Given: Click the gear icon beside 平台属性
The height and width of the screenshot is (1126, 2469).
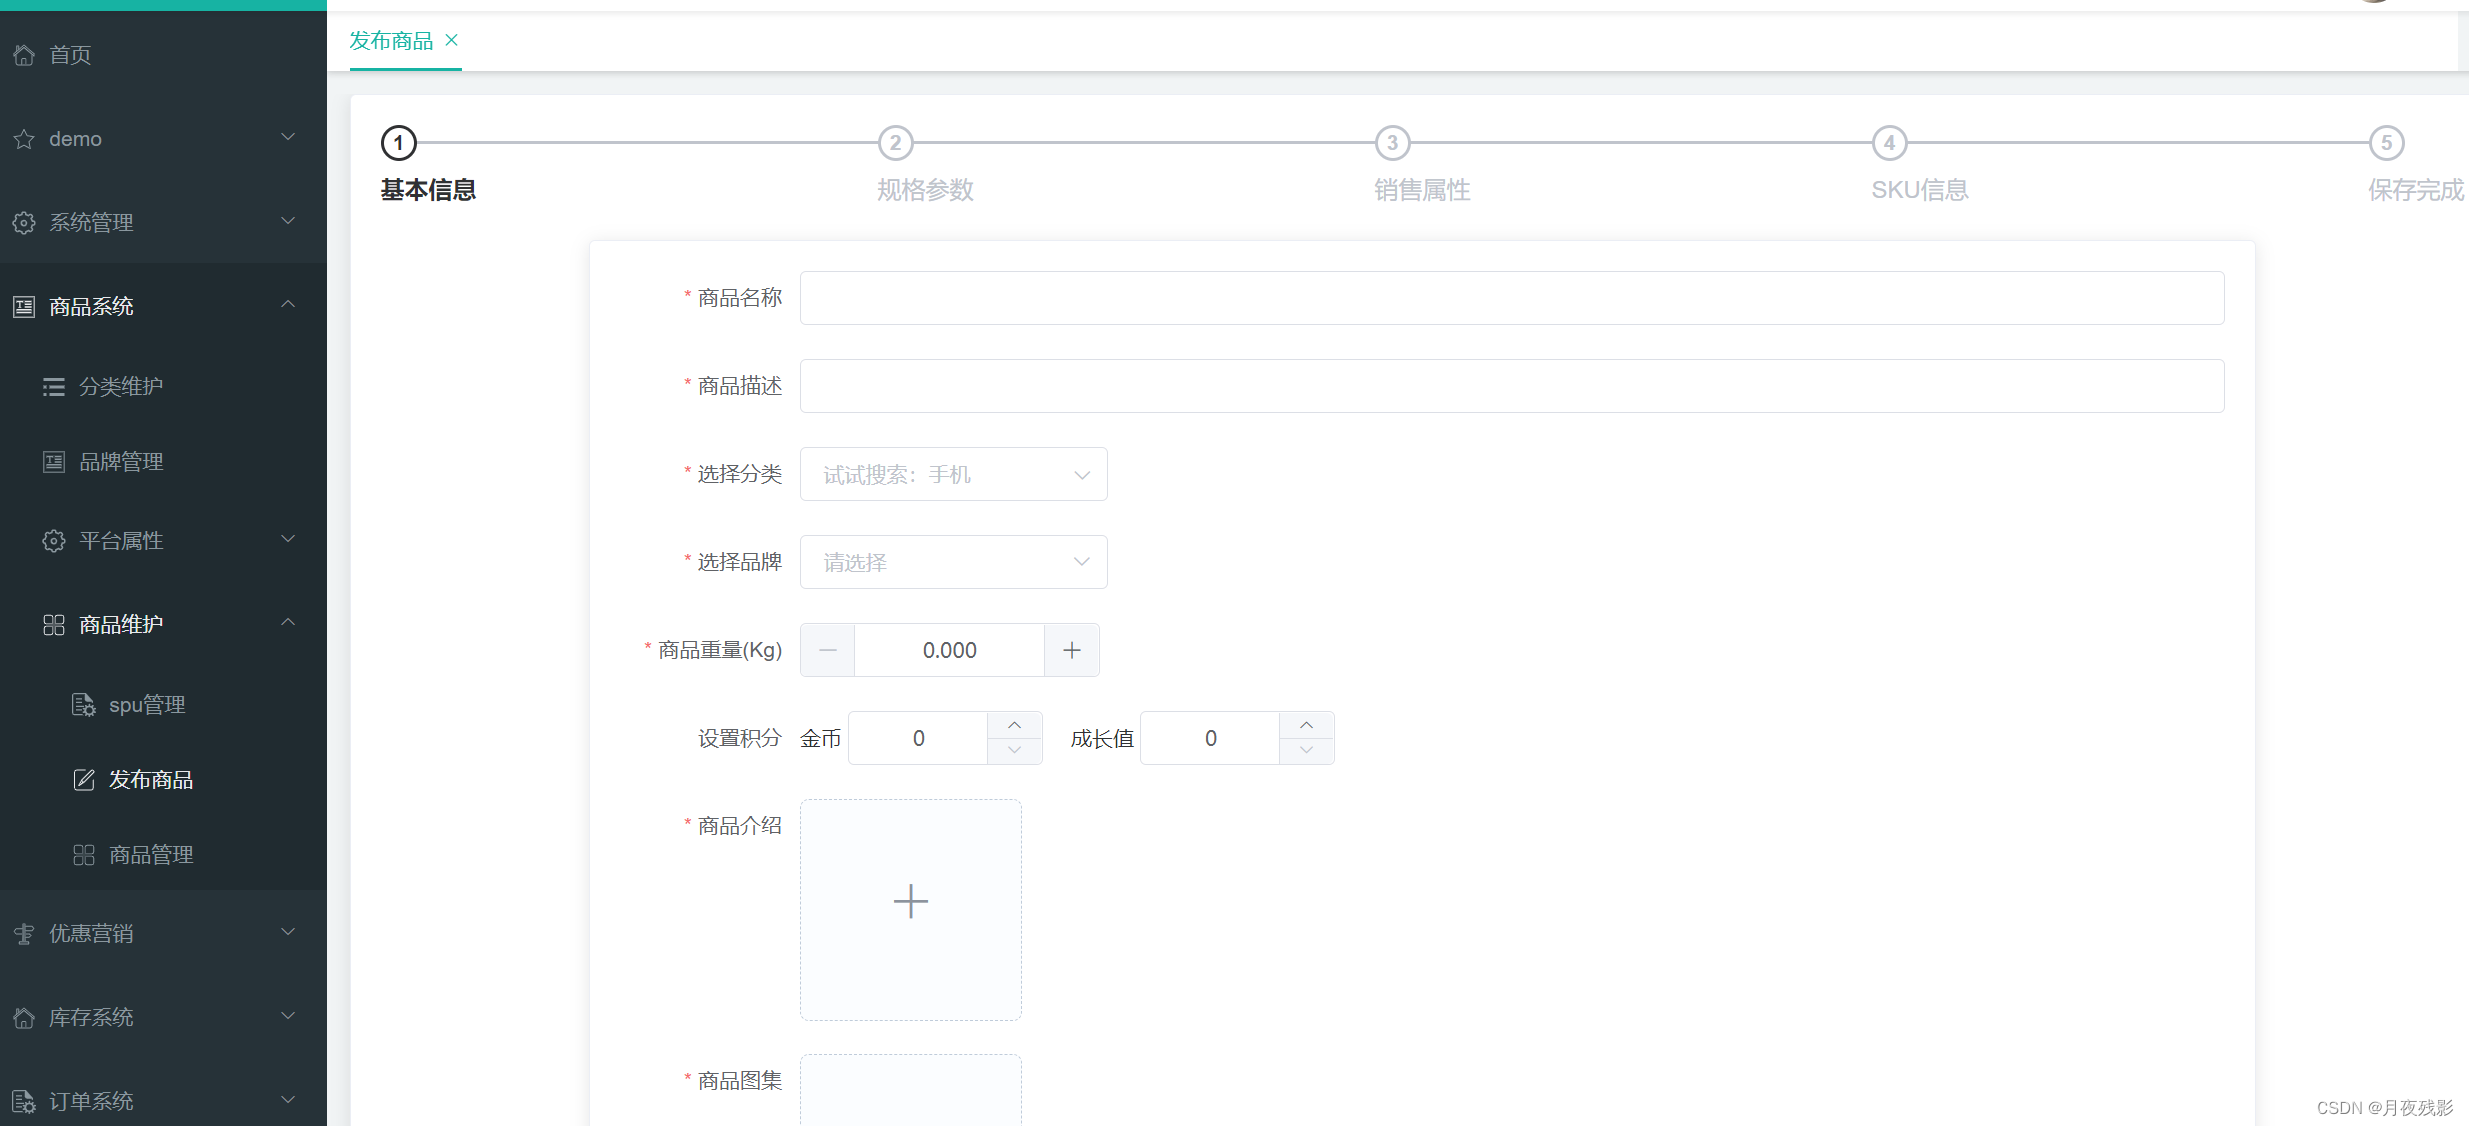Looking at the screenshot, I should [x=54, y=540].
